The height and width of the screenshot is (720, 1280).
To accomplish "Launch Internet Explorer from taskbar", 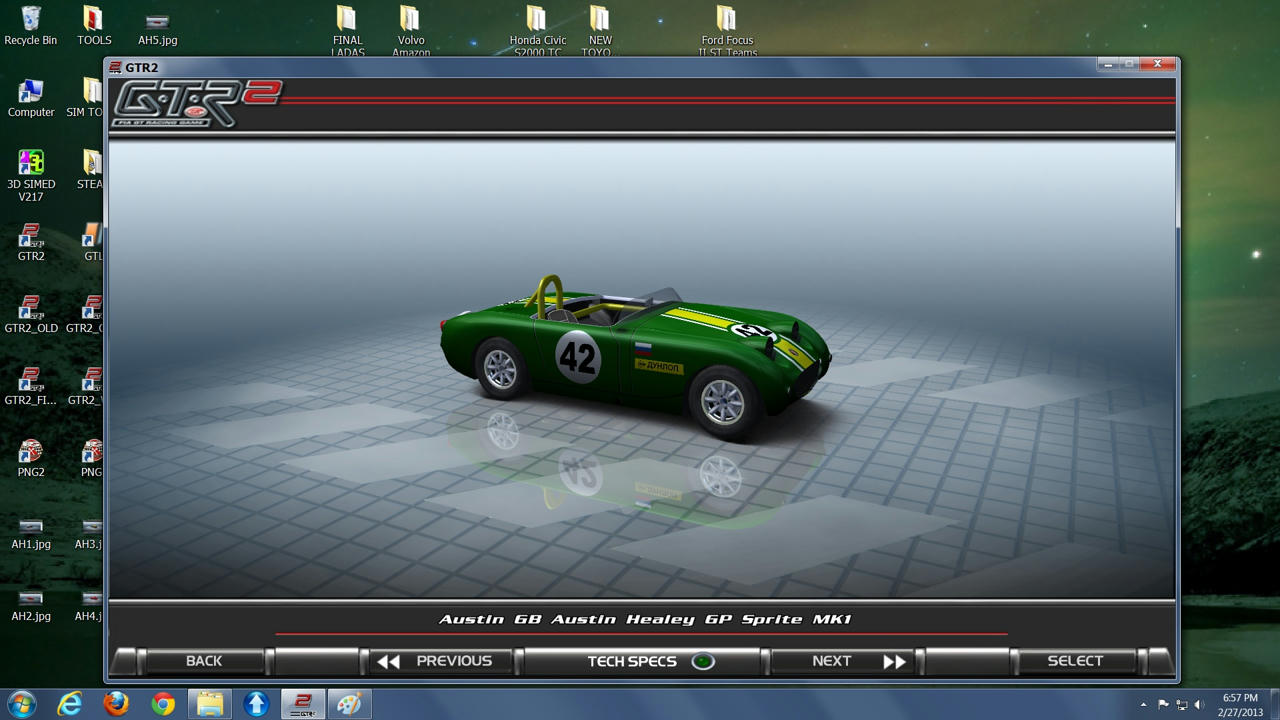I will coord(69,704).
